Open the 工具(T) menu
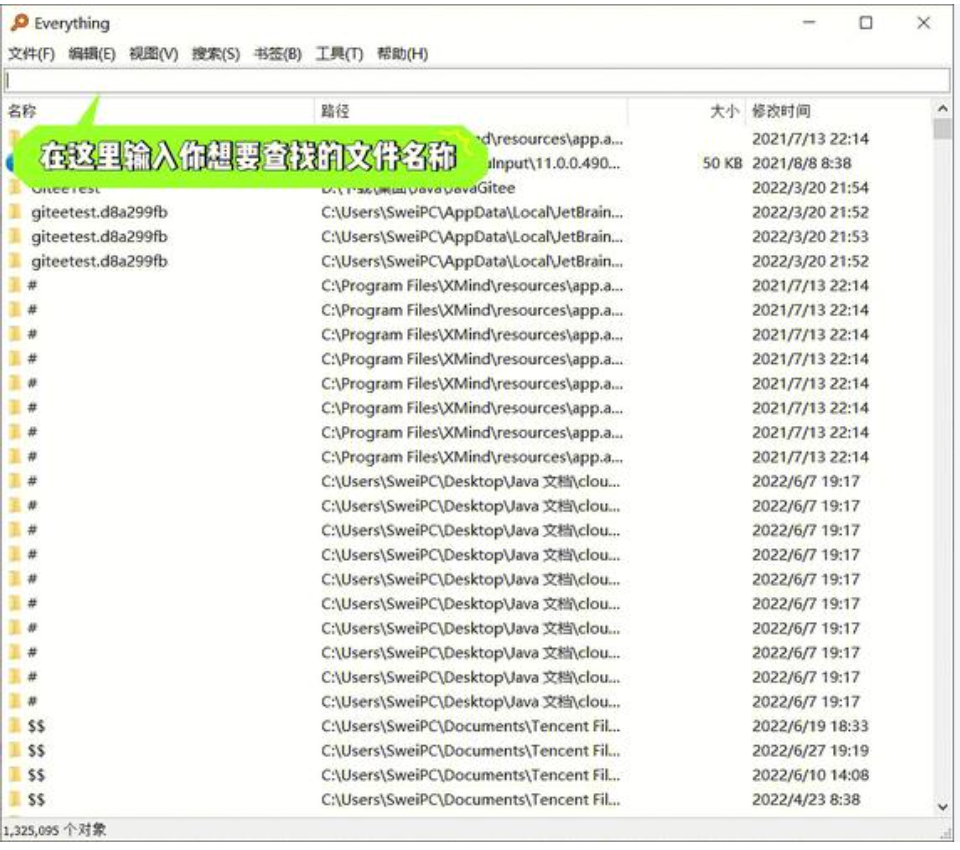This screenshot has width=960, height=850. pos(339,54)
